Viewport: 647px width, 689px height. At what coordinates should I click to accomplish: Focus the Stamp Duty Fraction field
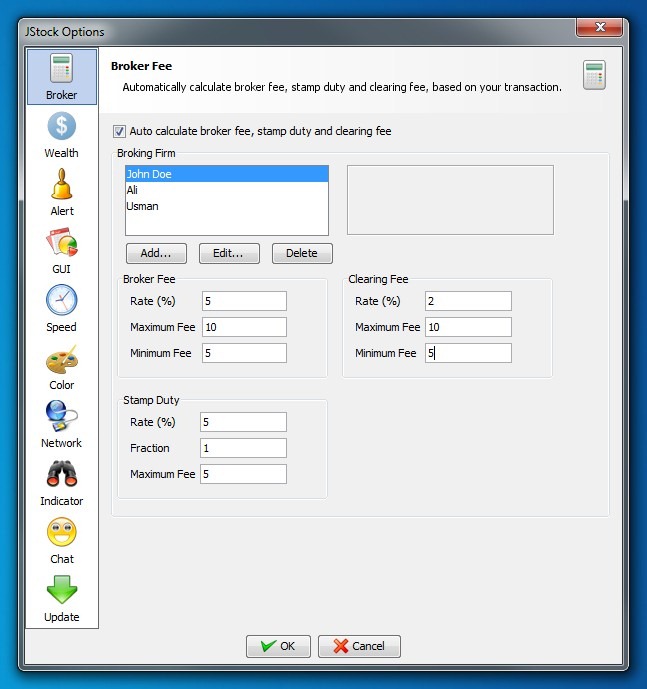[x=243, y=448]
